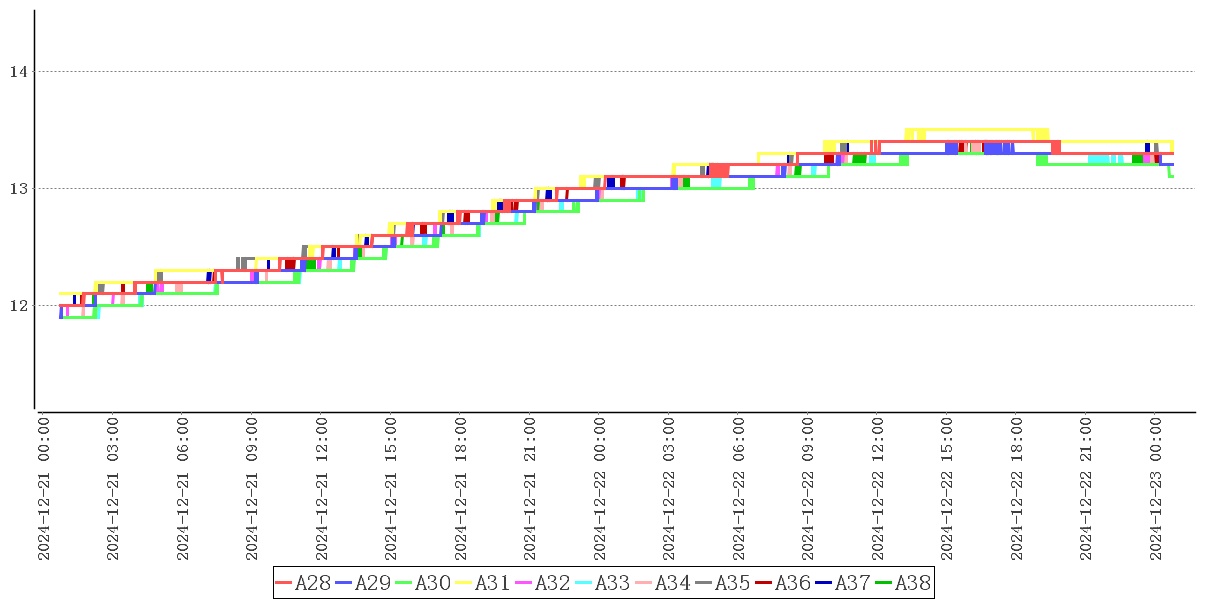Click the y-axis value 13 label
This screenshot has width=1207, height=600.
click(17, 189)
